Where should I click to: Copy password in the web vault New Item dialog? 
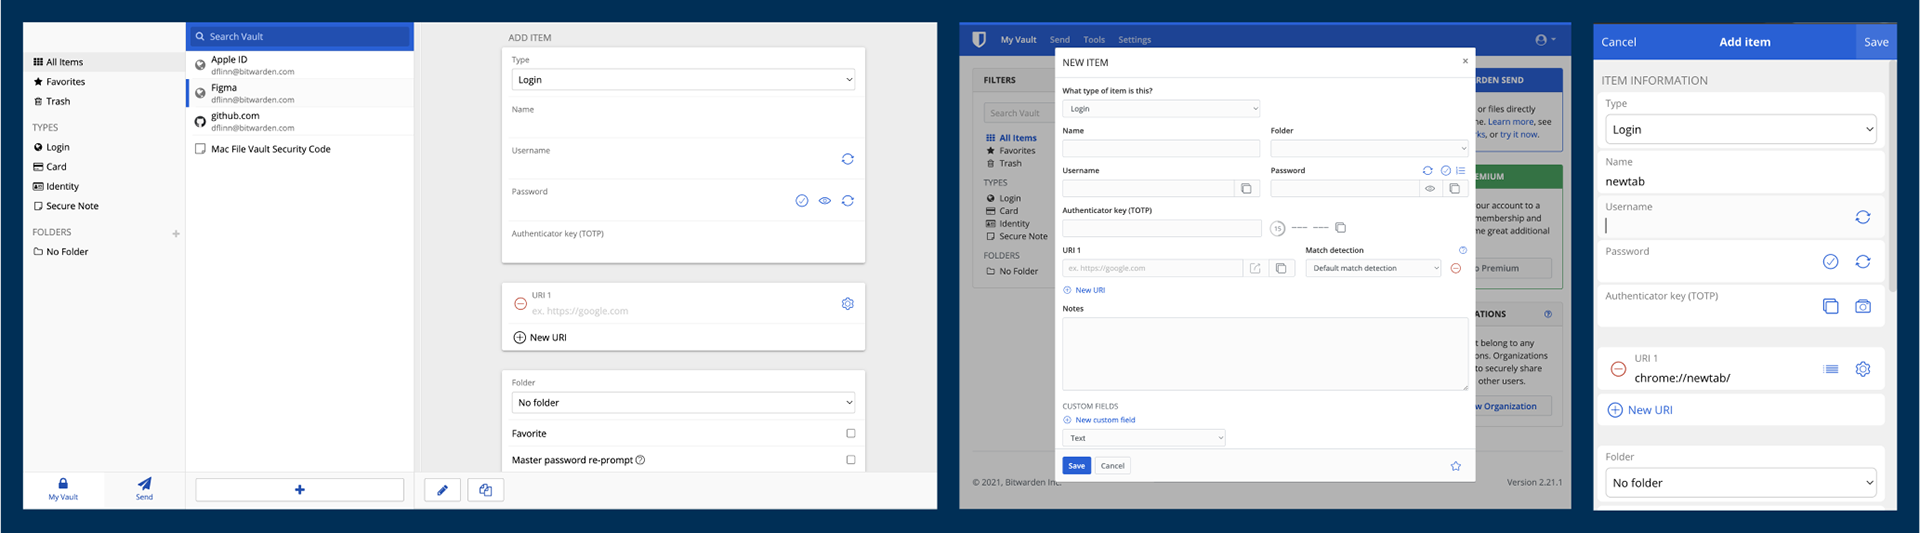pos(1455,188)
